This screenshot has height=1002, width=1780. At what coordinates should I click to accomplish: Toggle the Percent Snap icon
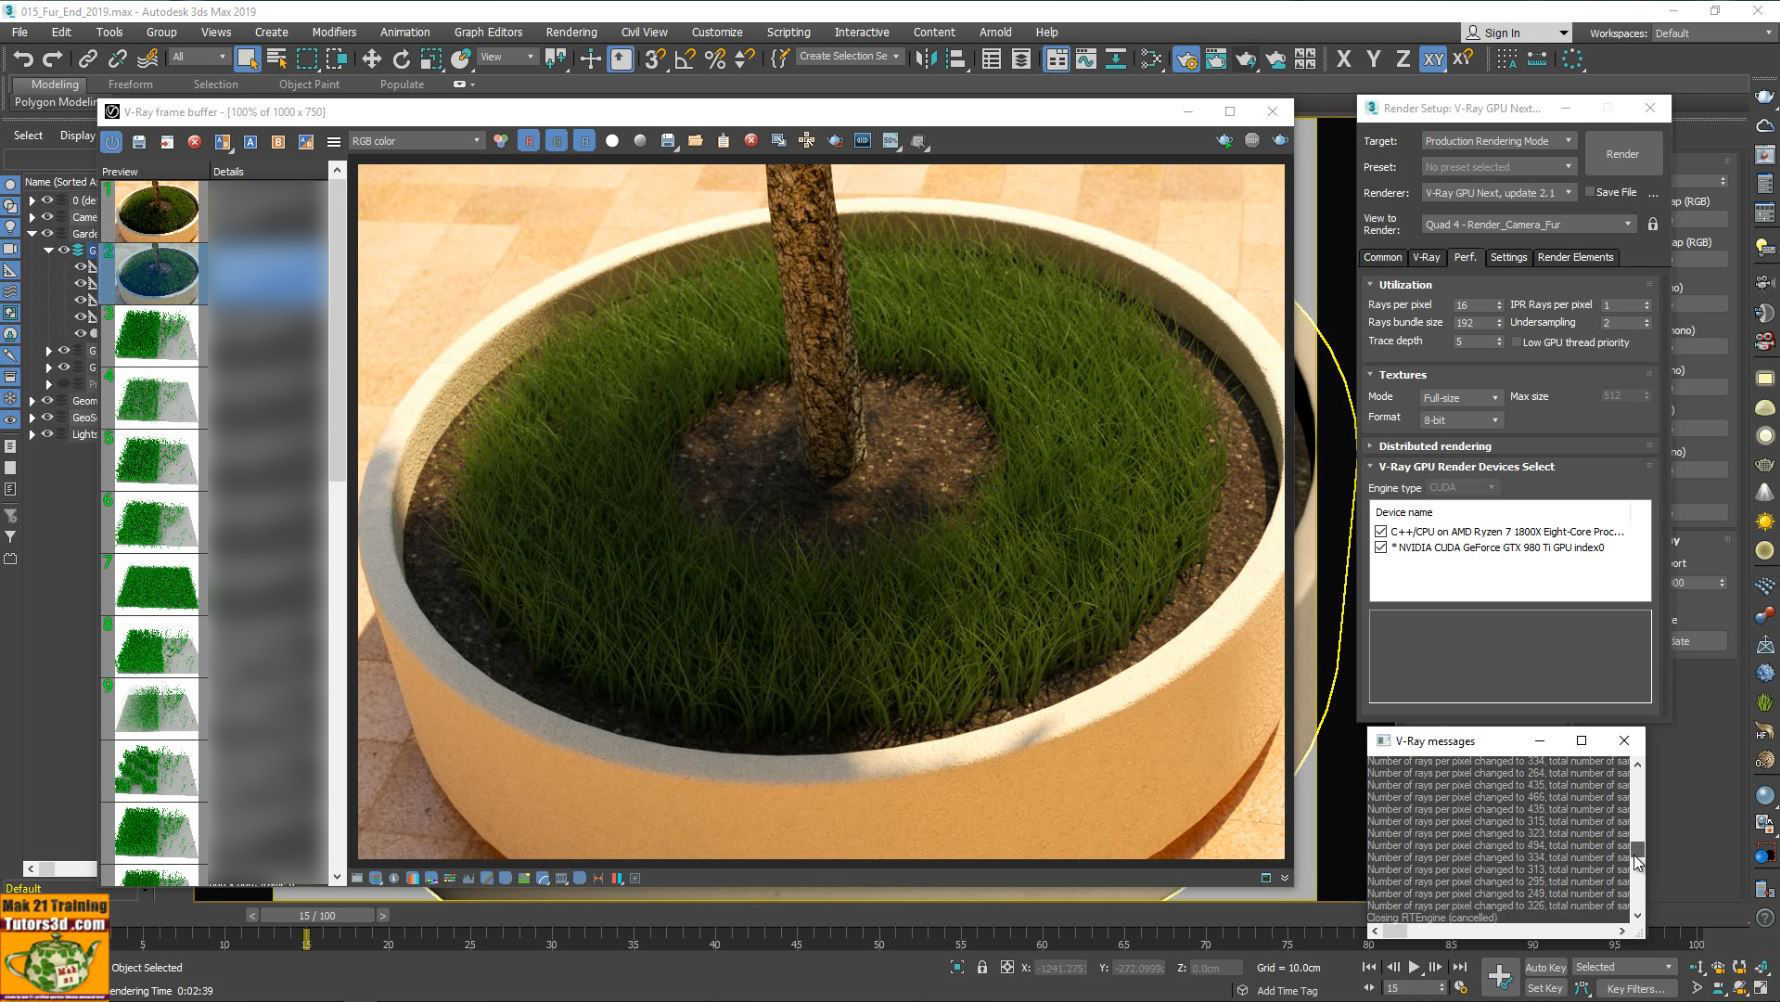pyautogui.click(x=715, y=59)
